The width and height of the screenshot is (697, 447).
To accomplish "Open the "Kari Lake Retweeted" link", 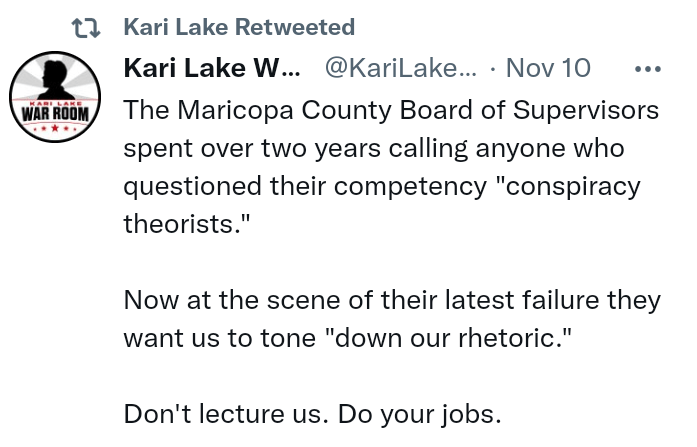I will coord(239,27).
